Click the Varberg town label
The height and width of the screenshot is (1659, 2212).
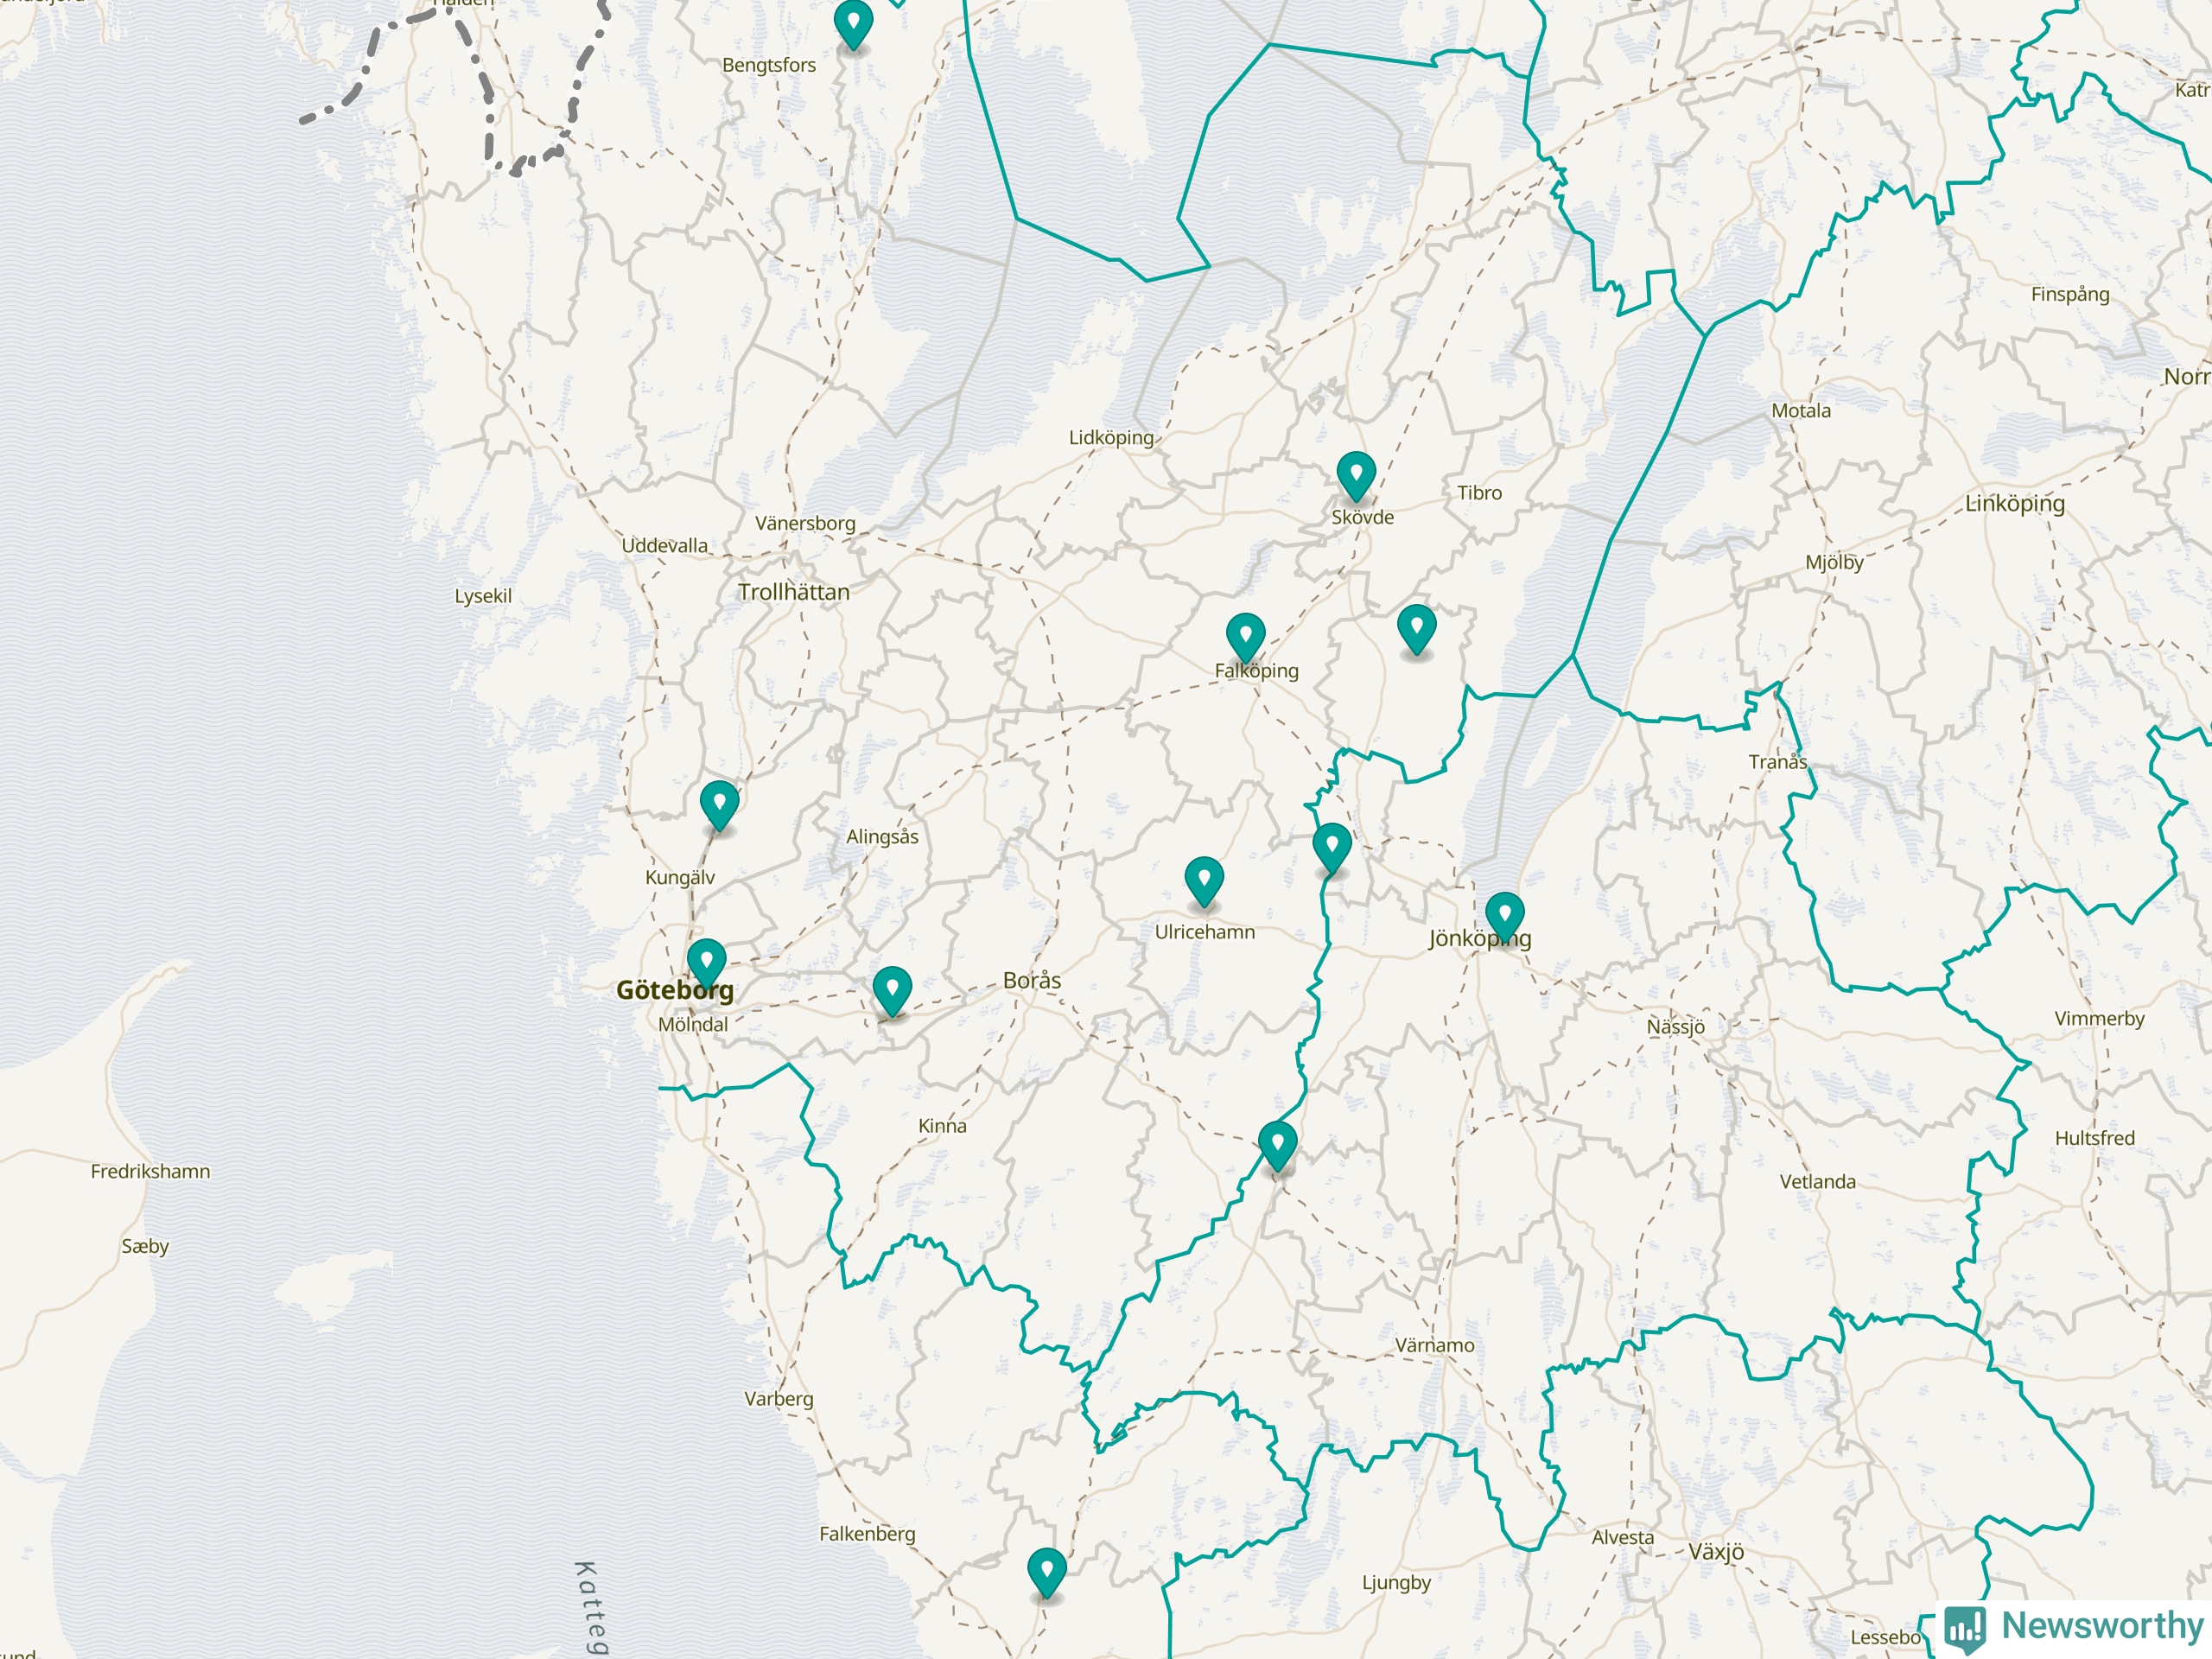point(779,1399)
